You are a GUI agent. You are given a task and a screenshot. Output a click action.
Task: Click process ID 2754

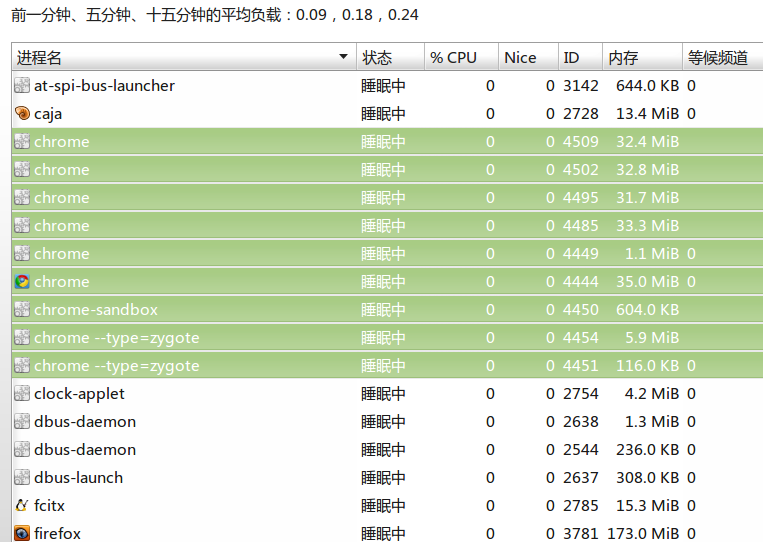tap(581, 393)
